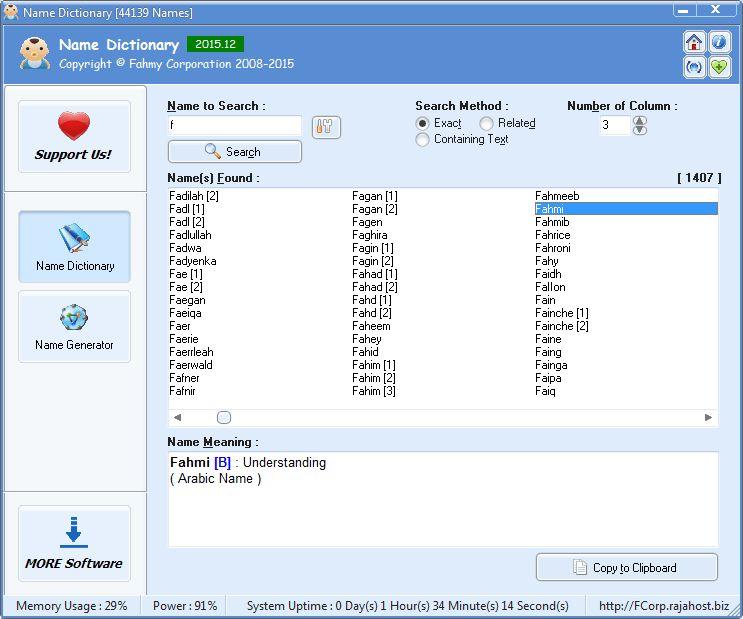
Task: Click the 2015.12 version badge
Action: pos(216,44)
